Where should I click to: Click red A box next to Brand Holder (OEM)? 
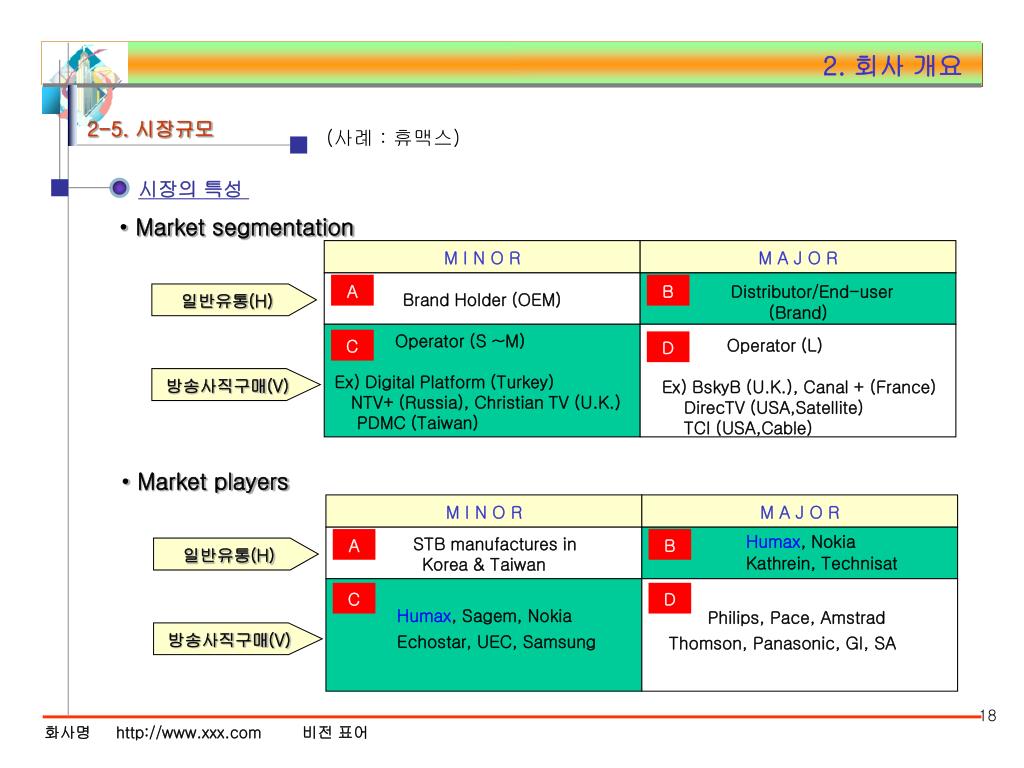(352, 291)
